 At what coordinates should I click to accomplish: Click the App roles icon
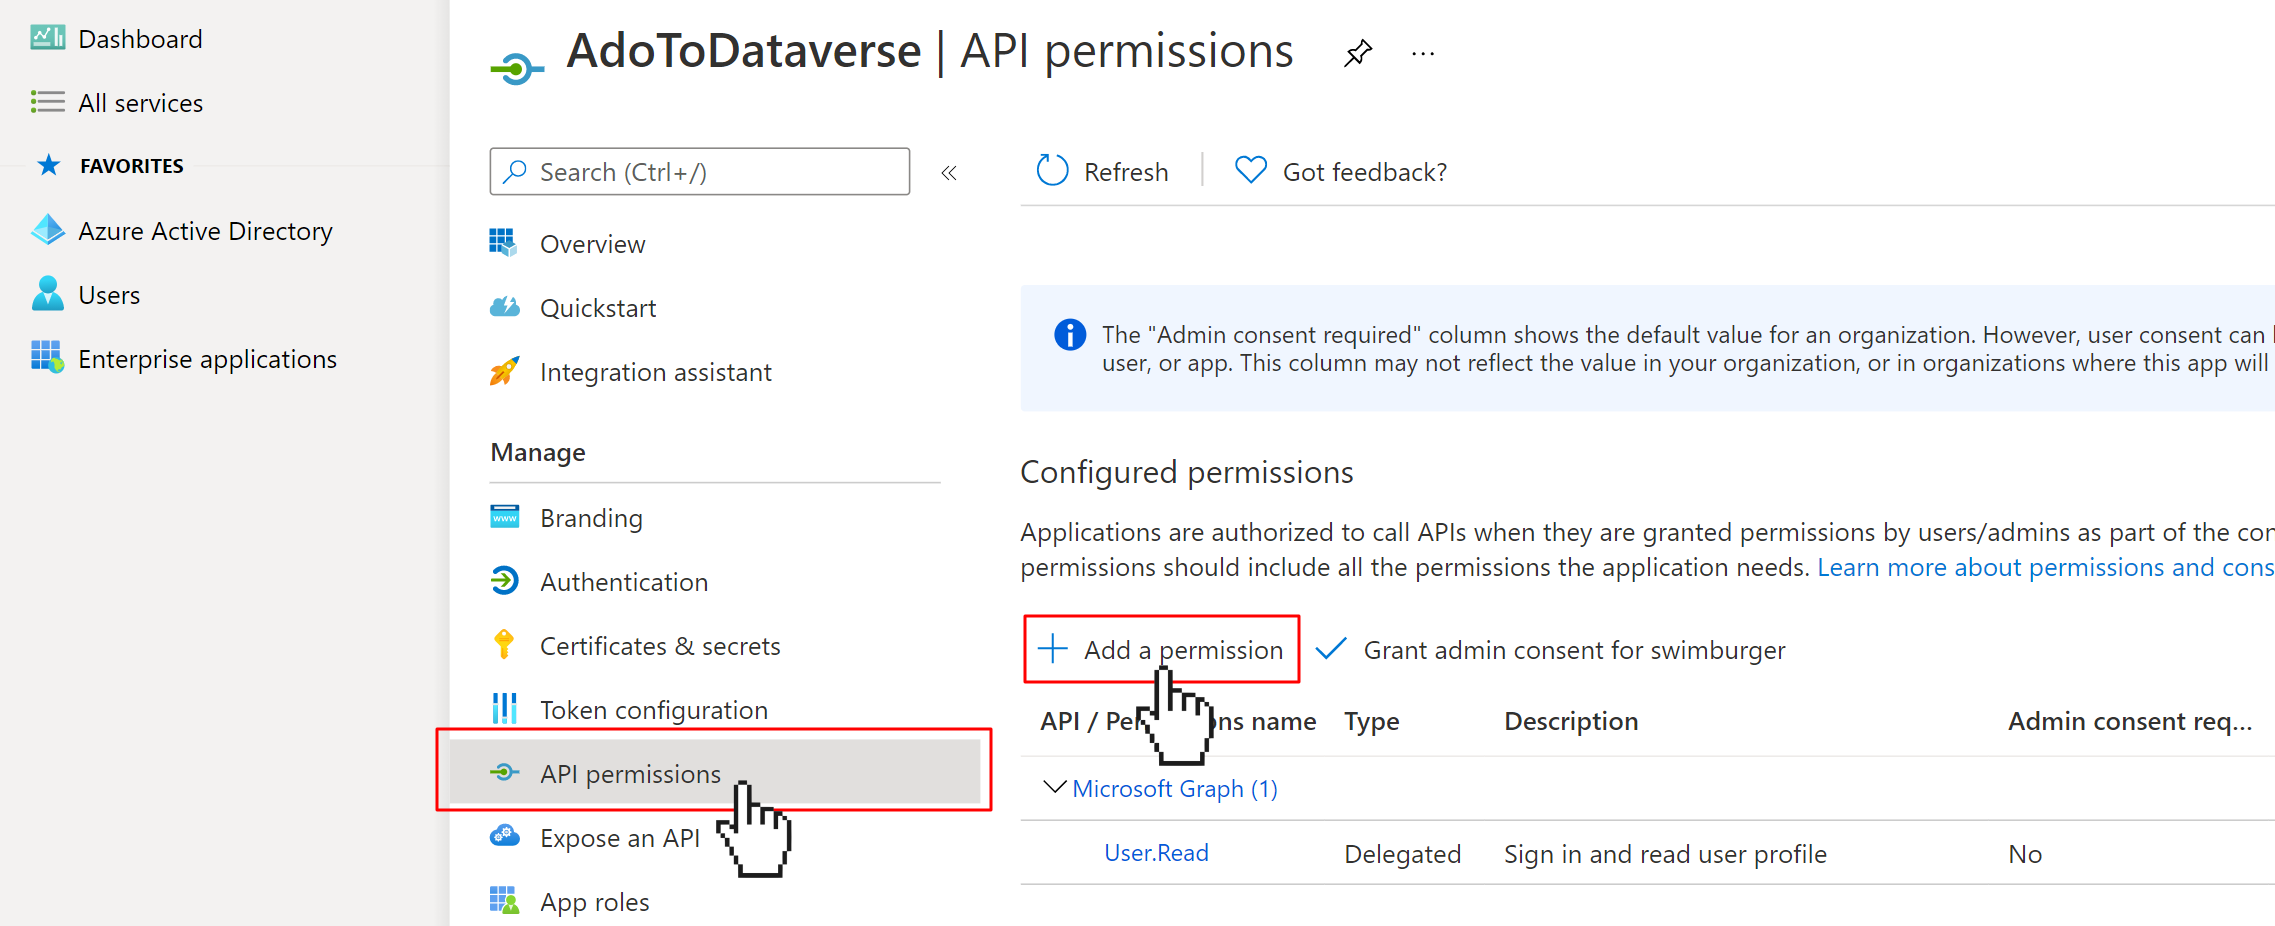point(505,900)
